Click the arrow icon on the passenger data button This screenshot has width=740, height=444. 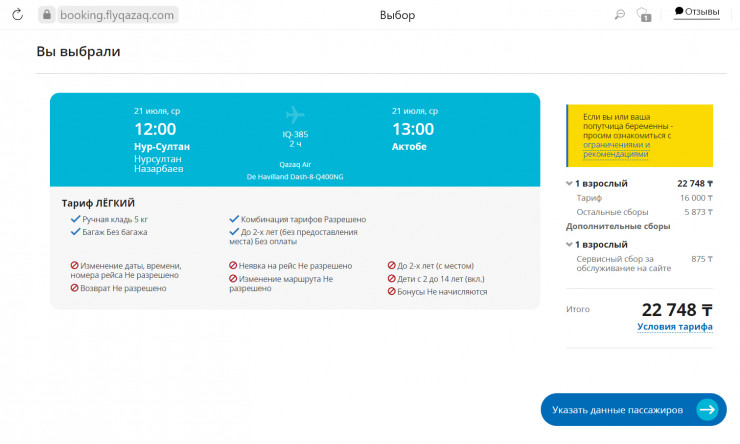coord(707,409)
